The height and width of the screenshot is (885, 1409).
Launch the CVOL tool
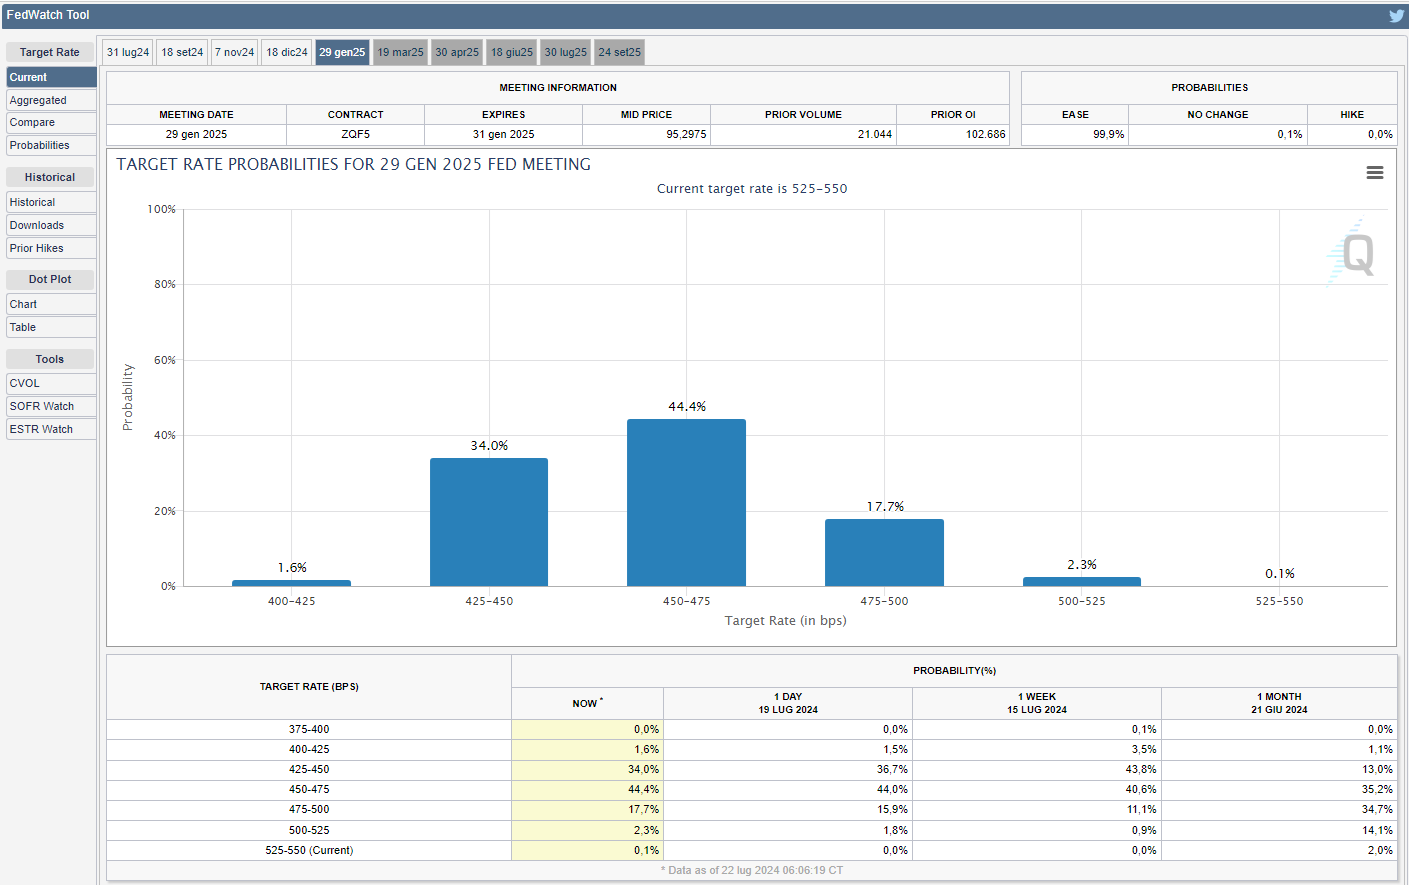(x=51, y=383)
